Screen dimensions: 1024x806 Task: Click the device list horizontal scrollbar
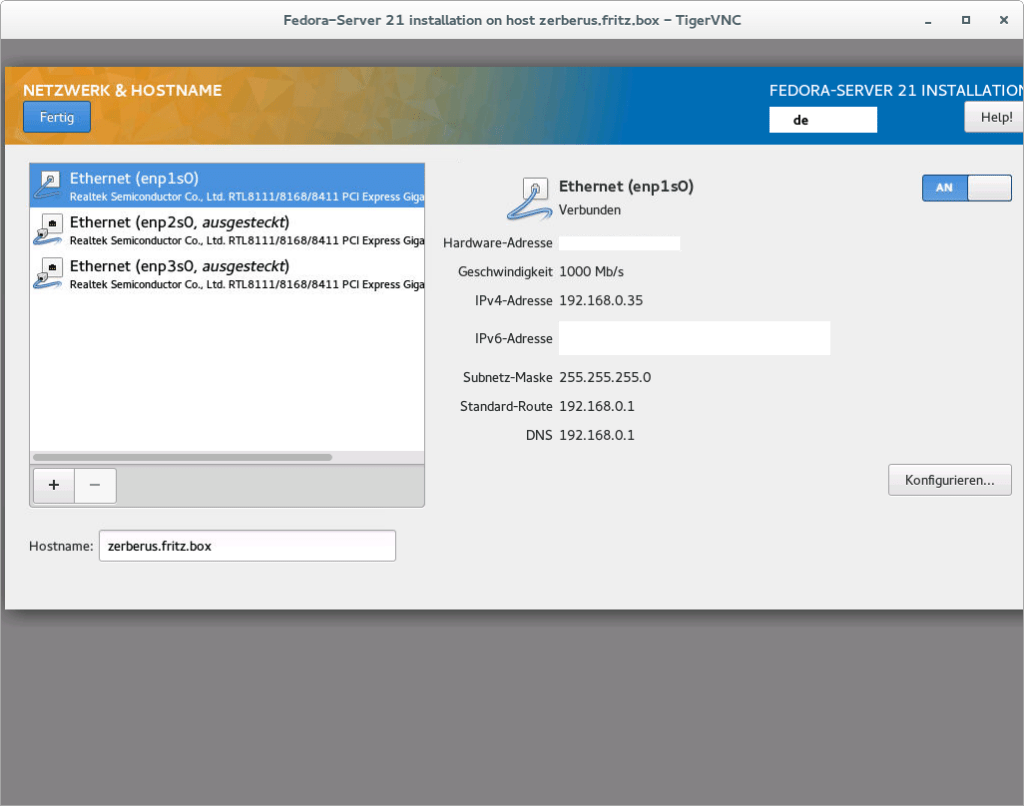[182, 457]
